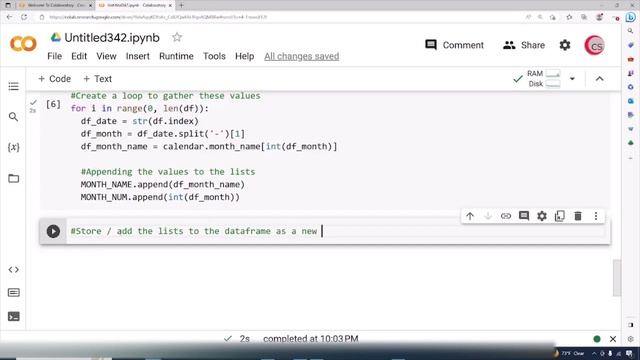The image size is (640, 360).
Task: Open the cell editor settings gear
Action: (x=542, y=216)
